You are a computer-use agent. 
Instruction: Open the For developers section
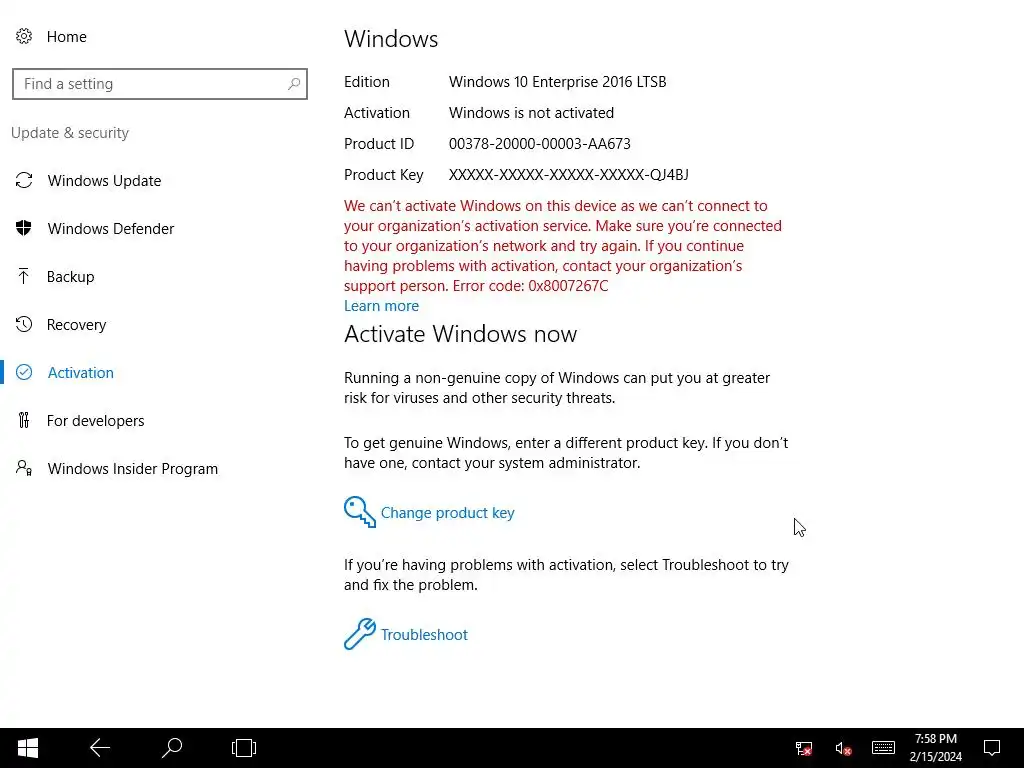(95, 421)
